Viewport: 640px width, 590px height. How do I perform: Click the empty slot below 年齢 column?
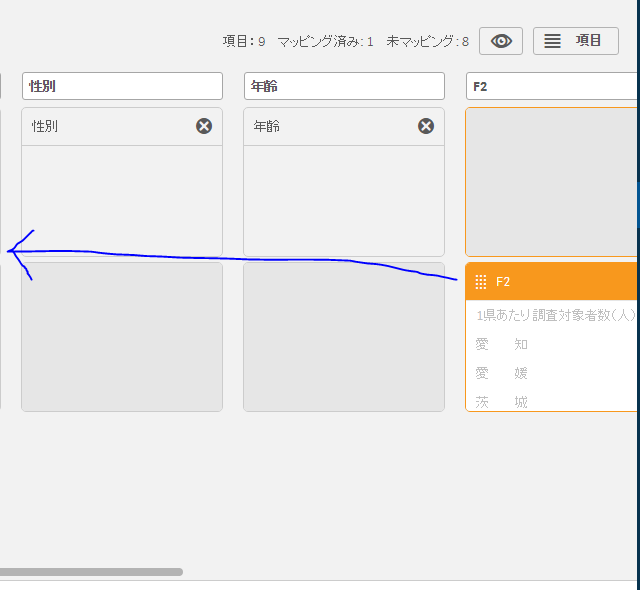344,337
